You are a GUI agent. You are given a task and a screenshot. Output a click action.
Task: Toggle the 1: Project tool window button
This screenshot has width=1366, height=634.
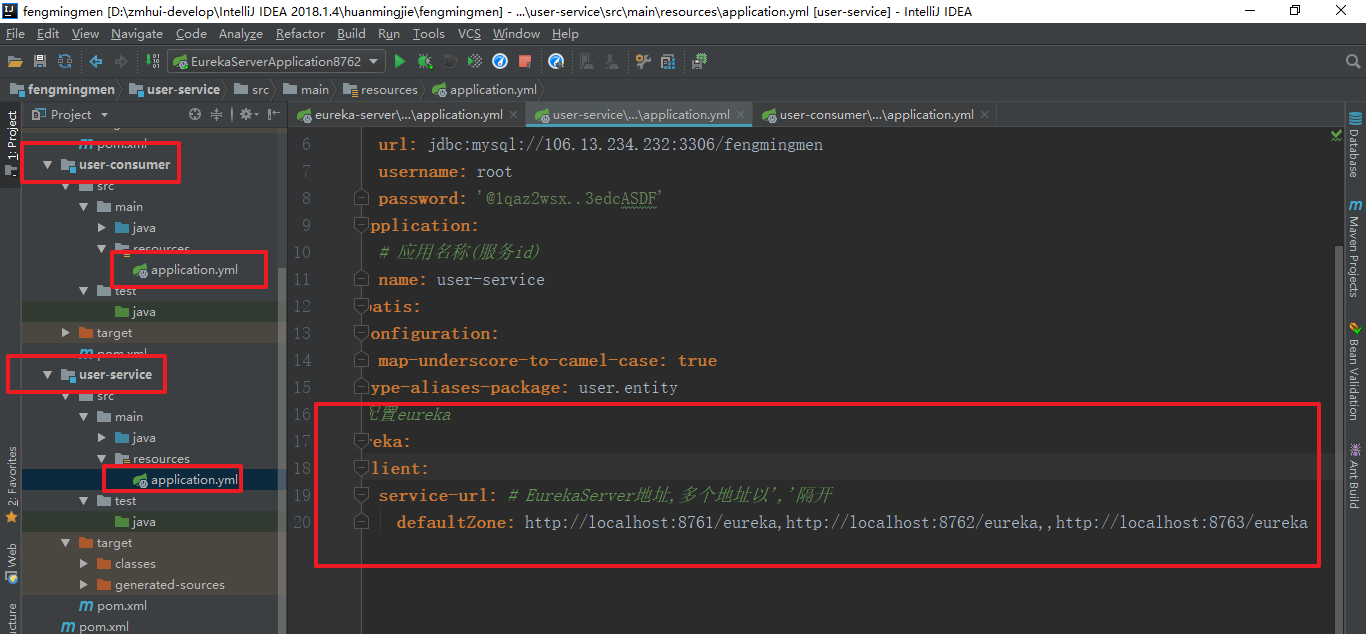click(11, 143)
